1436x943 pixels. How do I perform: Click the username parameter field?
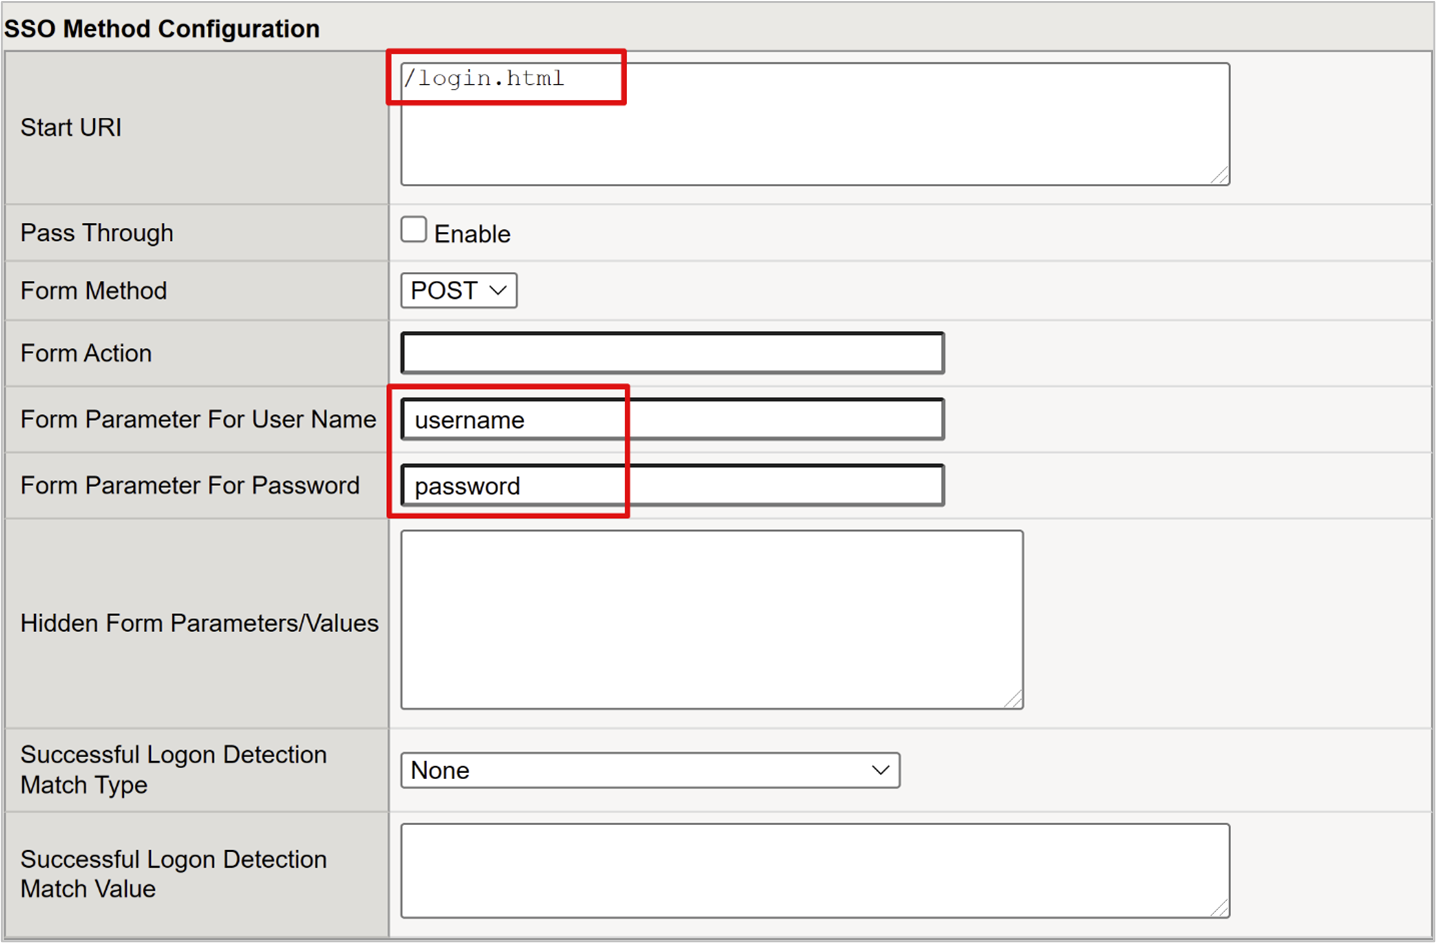point(671,419)
